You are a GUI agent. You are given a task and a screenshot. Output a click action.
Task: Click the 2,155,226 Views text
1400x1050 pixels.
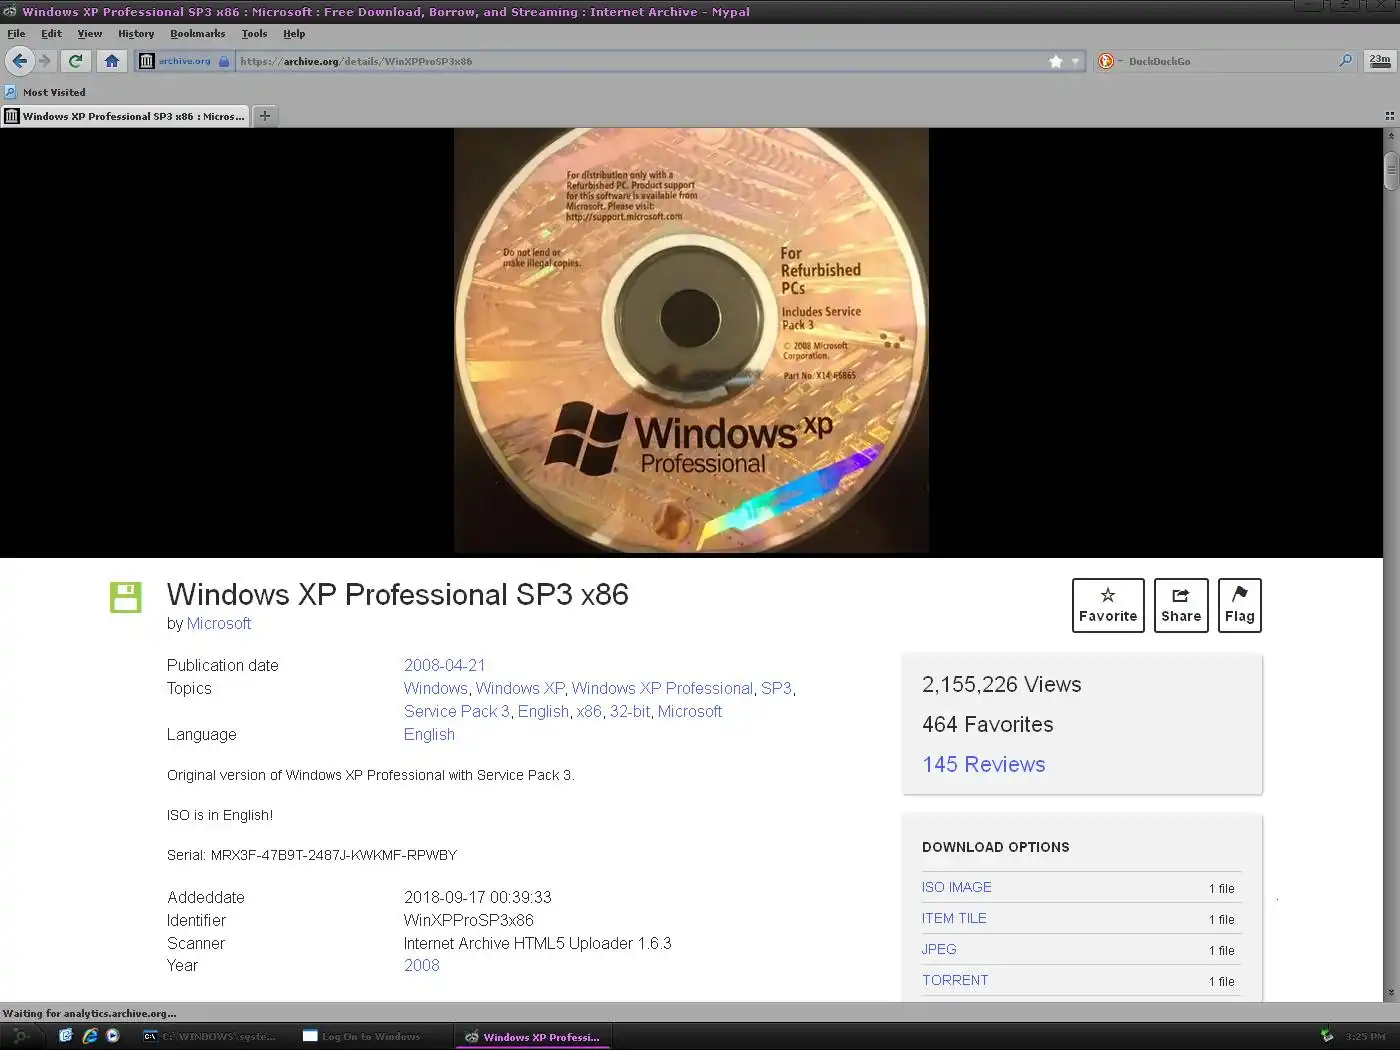1002,684
